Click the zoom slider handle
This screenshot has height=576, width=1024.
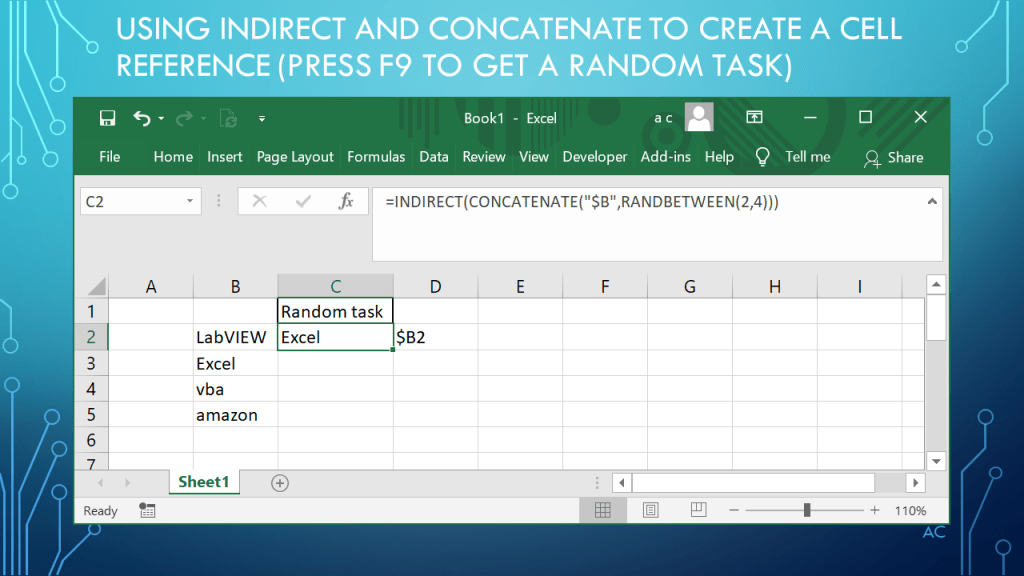(807, 511)
